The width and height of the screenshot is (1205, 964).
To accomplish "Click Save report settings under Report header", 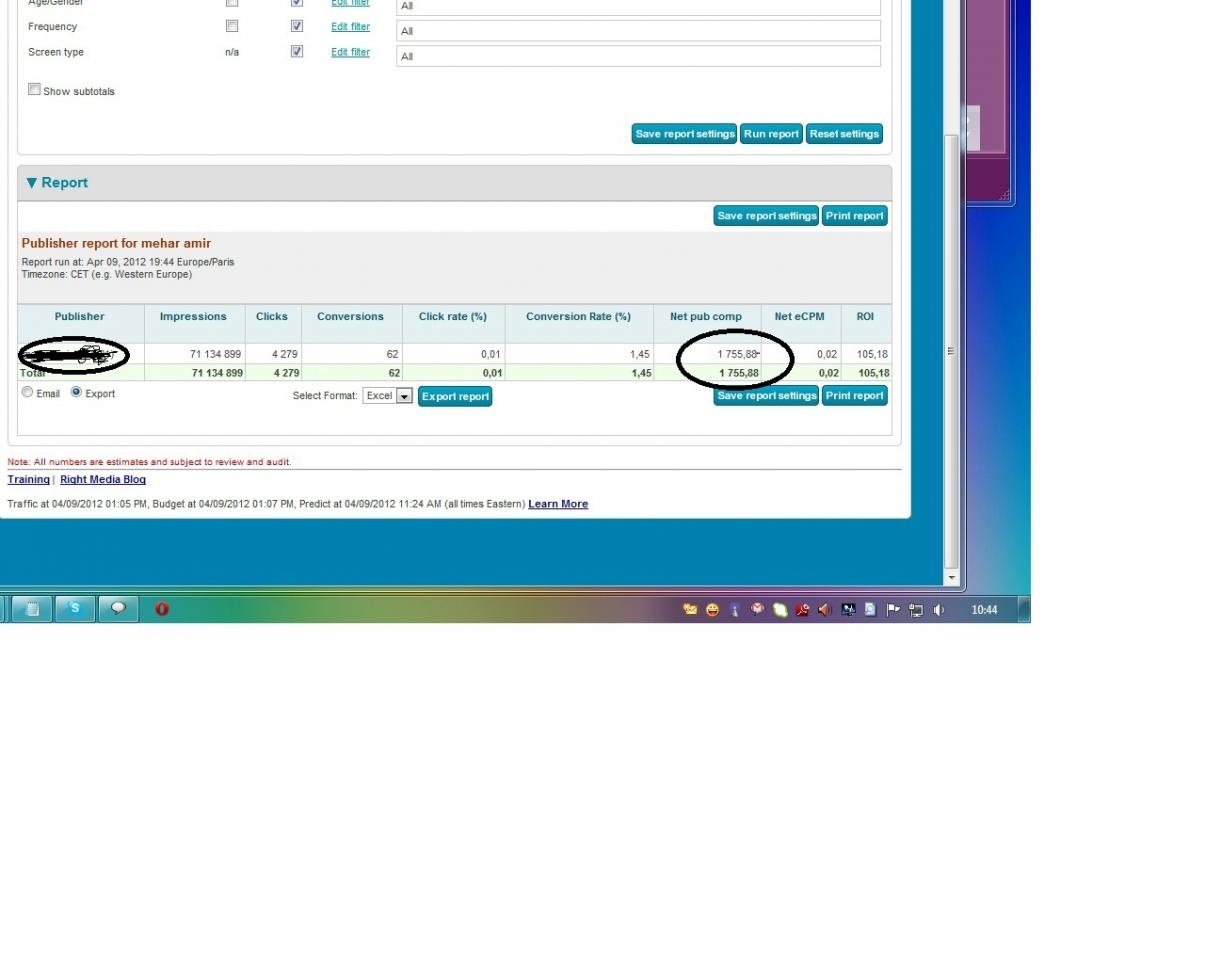I will 767,216.
